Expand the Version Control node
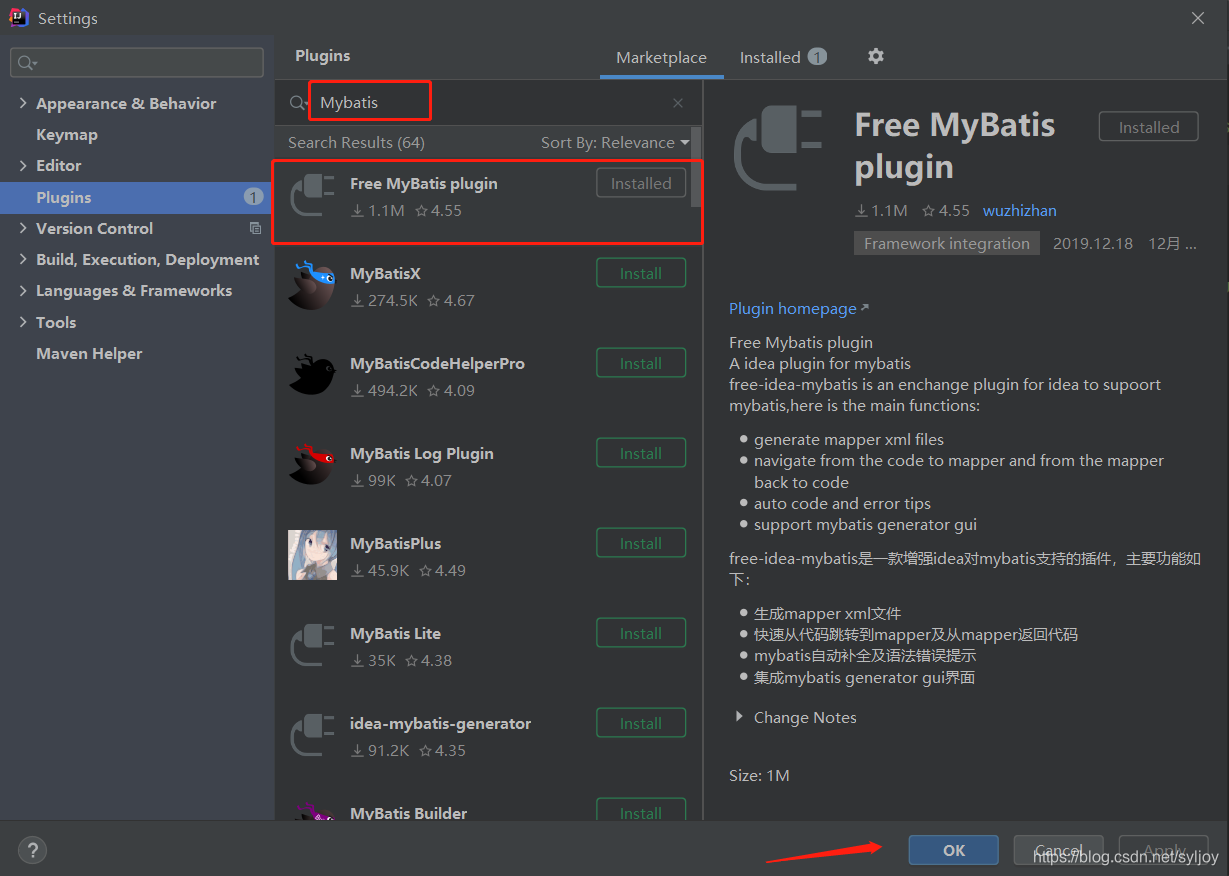Image resolution: width=1229 pixels, height=876 pixels. (x=23, y=228)
